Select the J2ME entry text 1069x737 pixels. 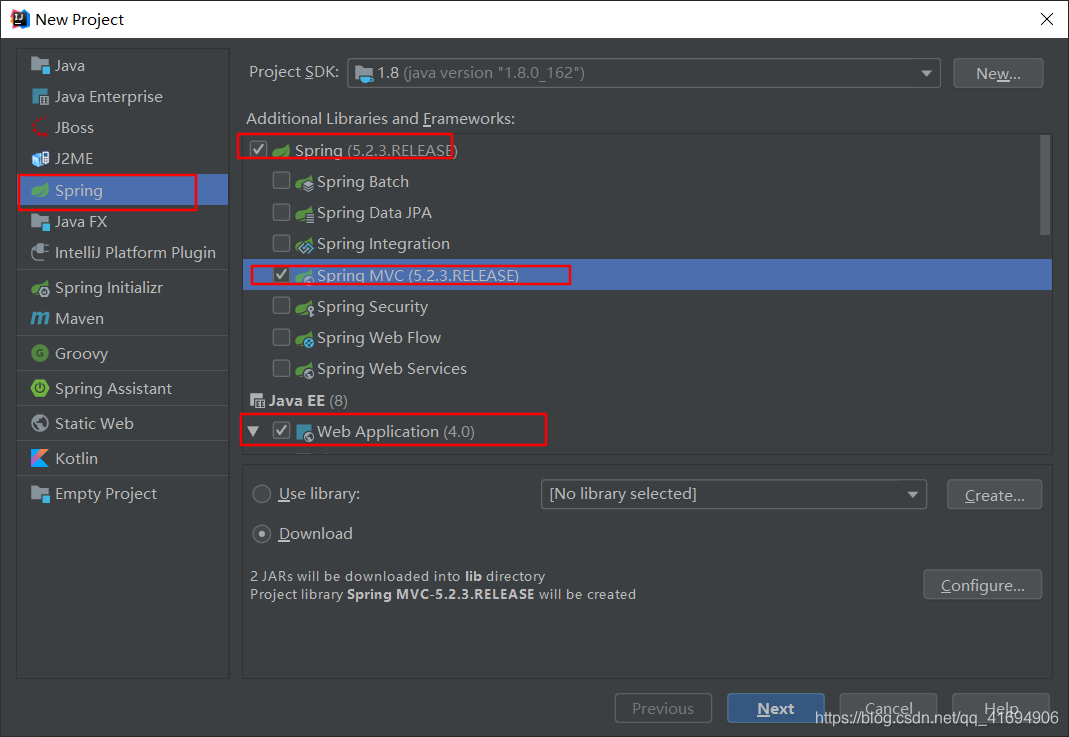click(x=74, y=159)
